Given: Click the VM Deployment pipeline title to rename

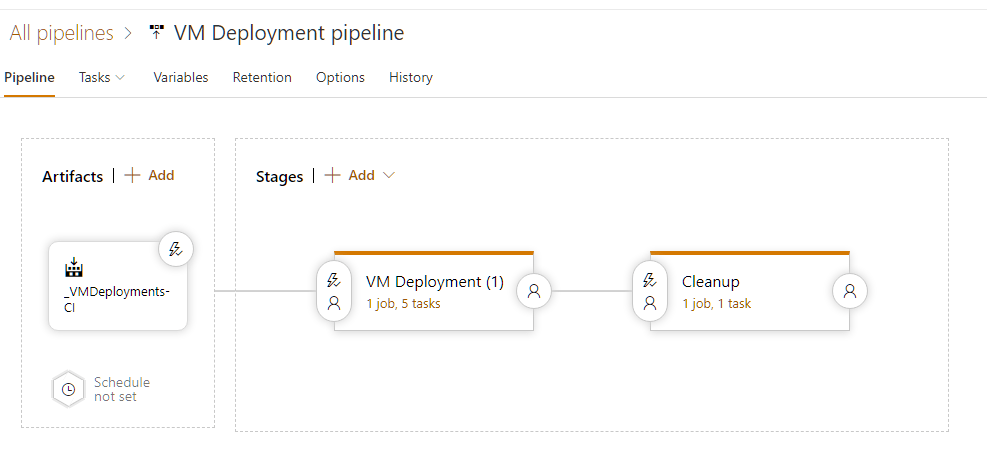Looking at the screenshot, I should point(289,33).
